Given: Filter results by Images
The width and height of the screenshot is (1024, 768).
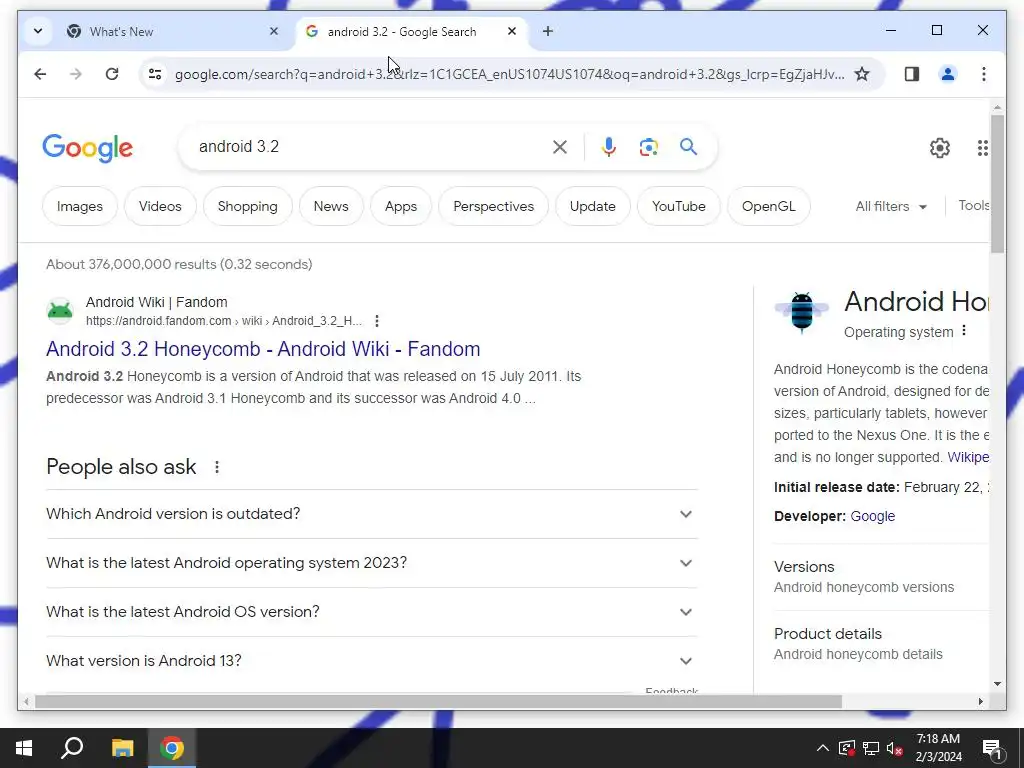Looking at the screenshot, I should pos(80,206).
